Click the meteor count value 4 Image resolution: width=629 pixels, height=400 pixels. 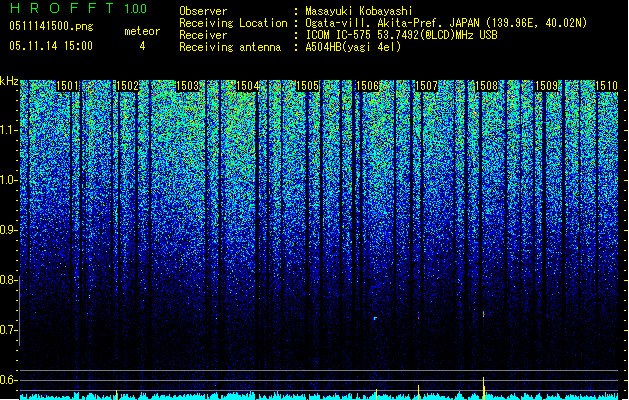click(x=142, y=46)
